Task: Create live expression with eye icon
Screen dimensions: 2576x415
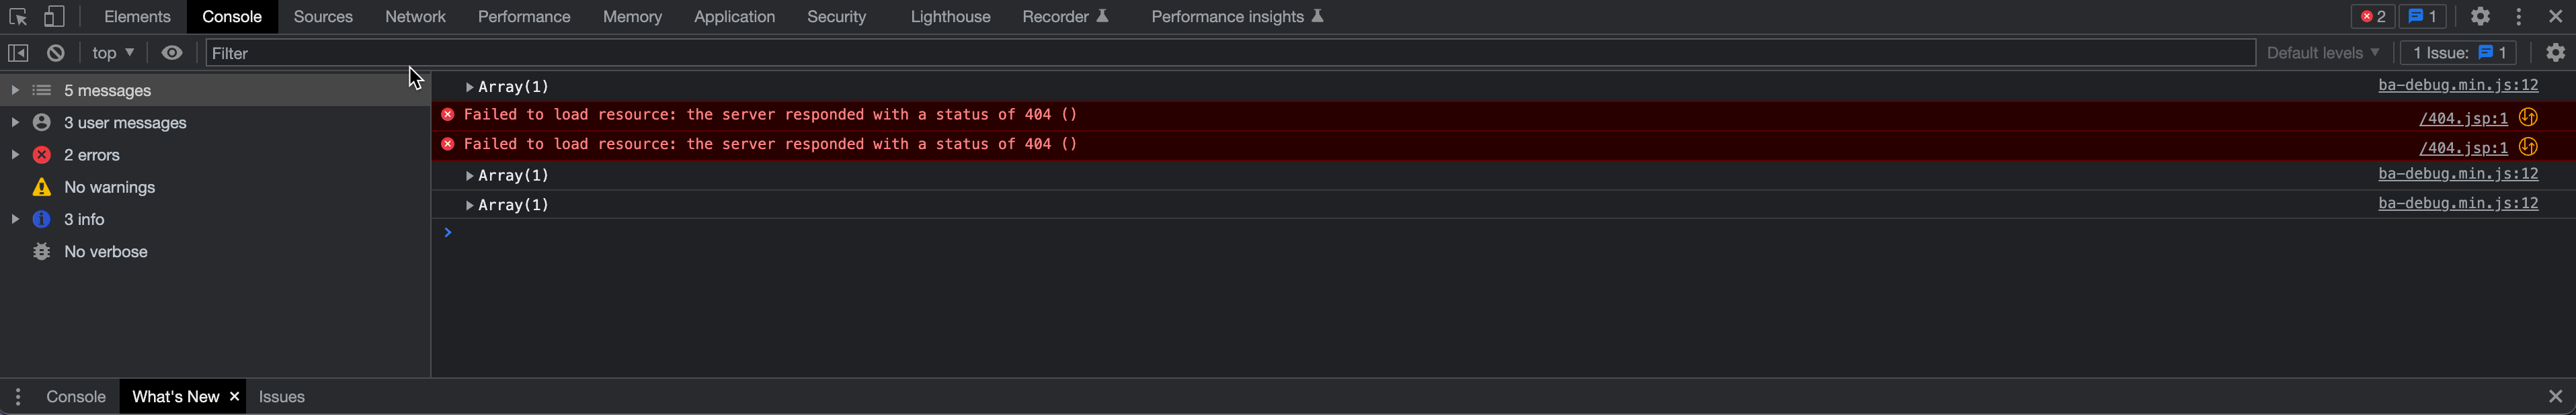Action: click(x=172, y=53)
